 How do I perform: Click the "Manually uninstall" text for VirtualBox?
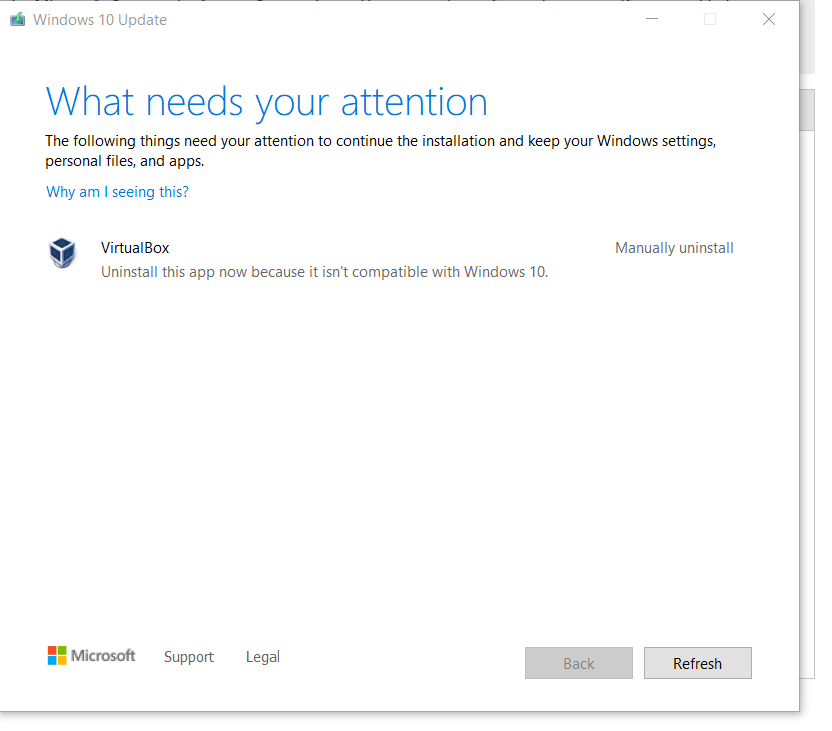coord(674,248)
